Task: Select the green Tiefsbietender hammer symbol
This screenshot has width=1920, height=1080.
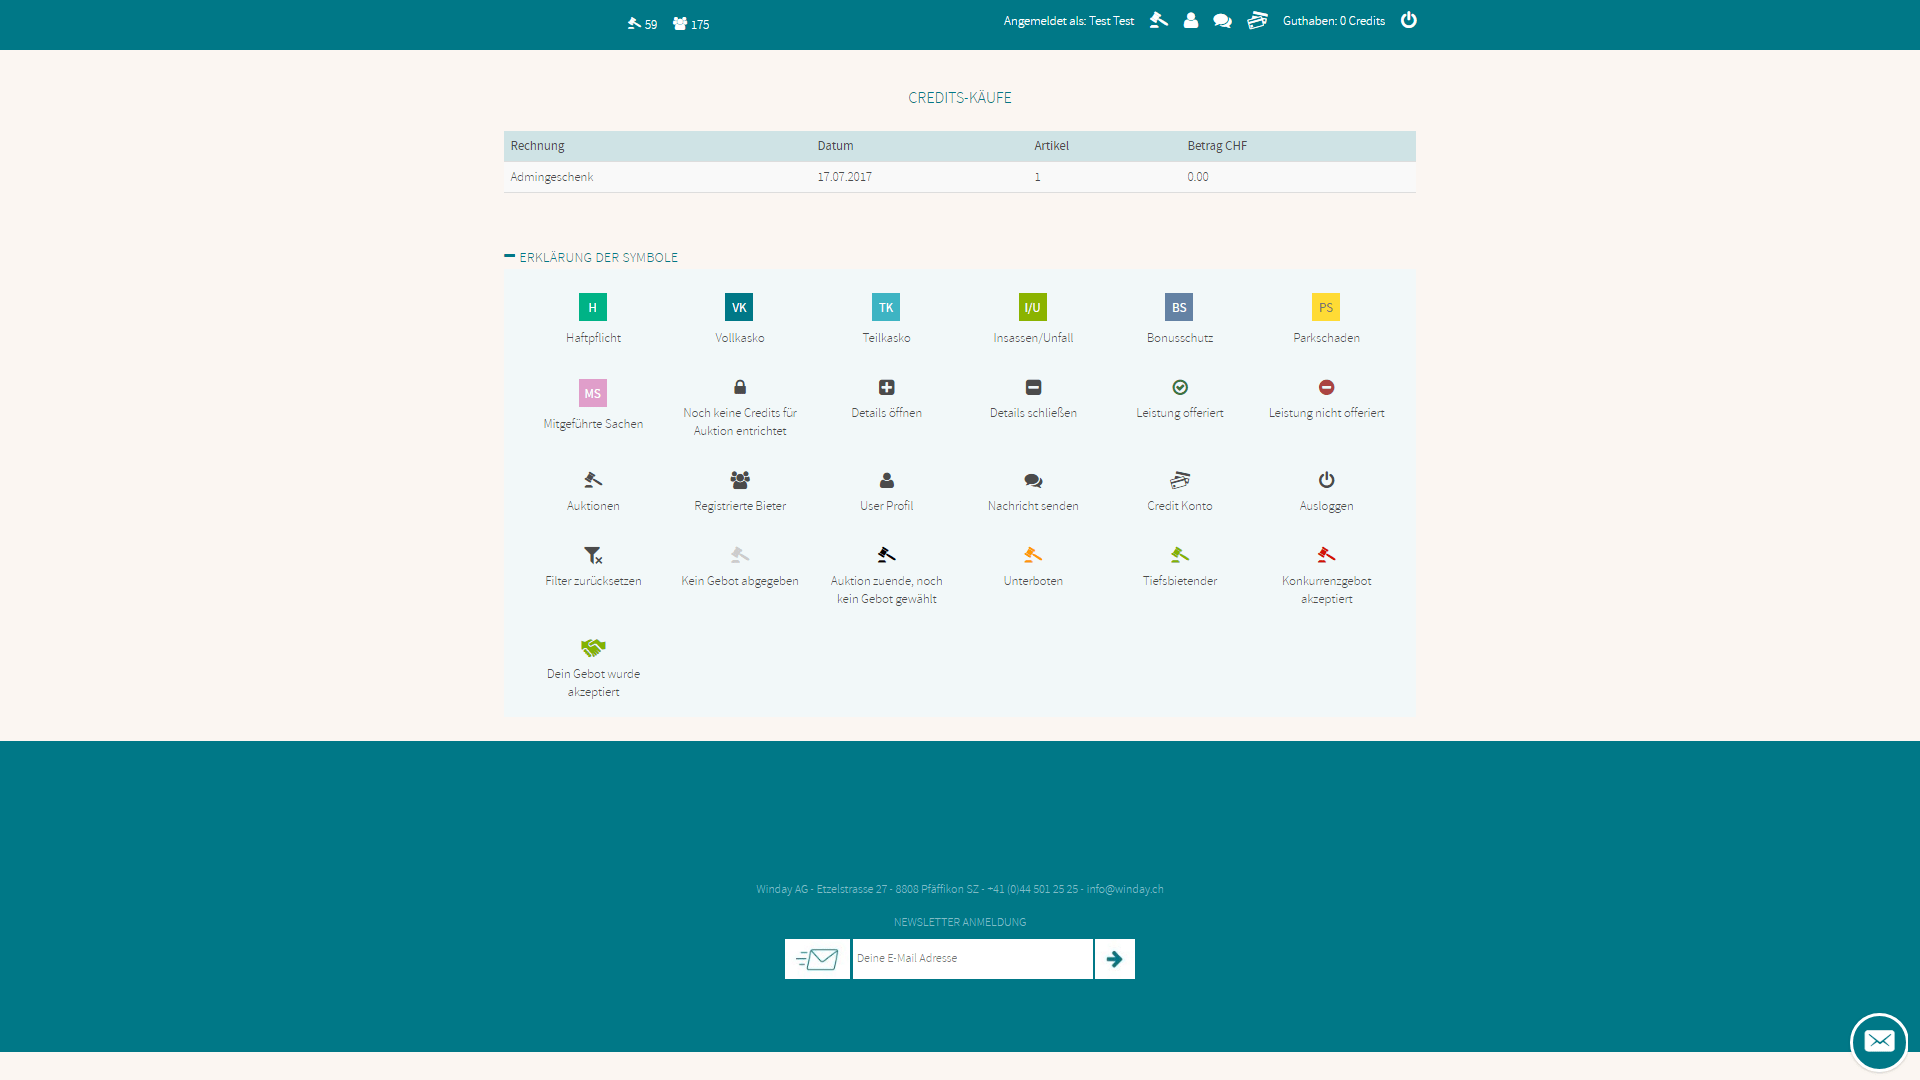Action: click(x=1180, y=555)
